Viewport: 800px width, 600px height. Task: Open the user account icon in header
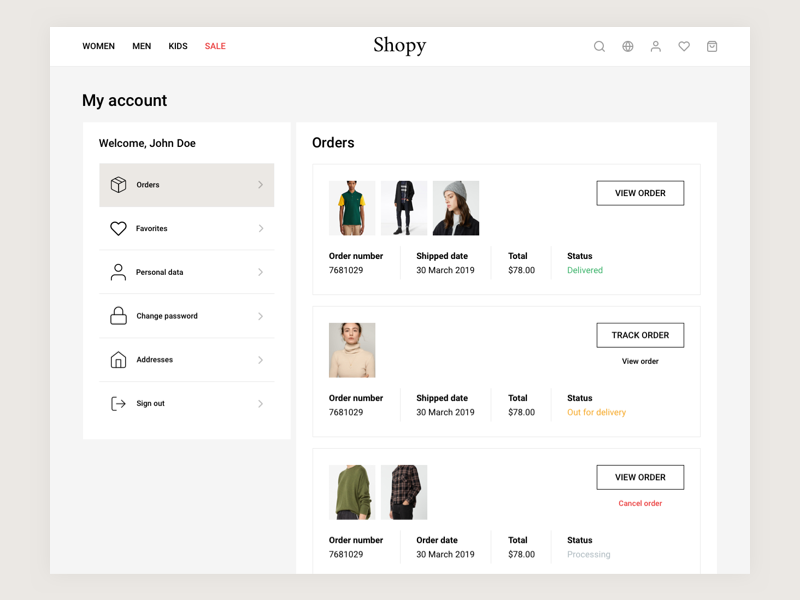[655, 46]
